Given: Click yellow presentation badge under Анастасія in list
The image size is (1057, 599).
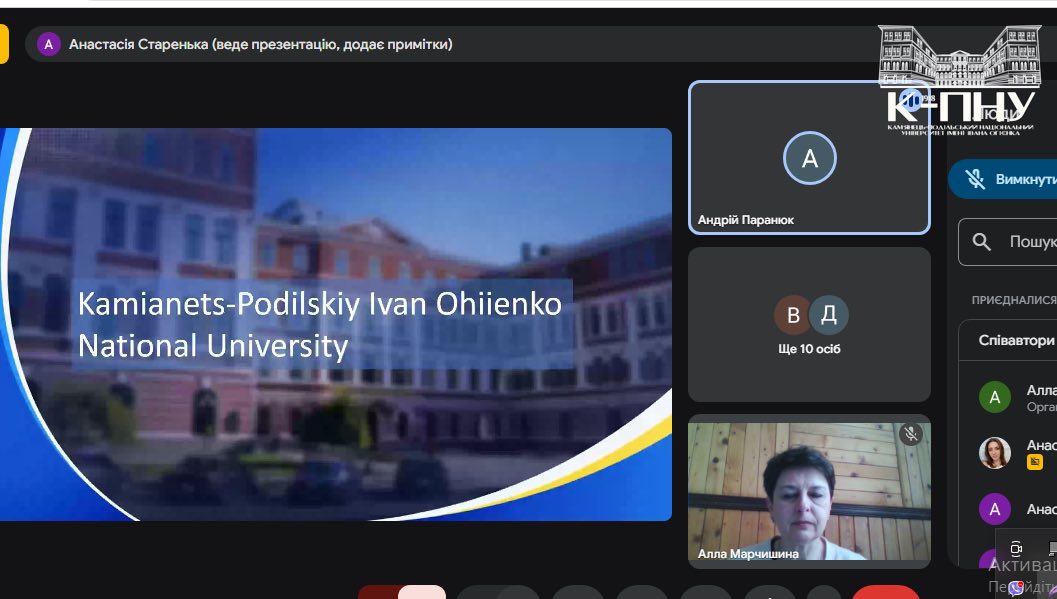Looking at the screenshot, I should point(1034,462).
